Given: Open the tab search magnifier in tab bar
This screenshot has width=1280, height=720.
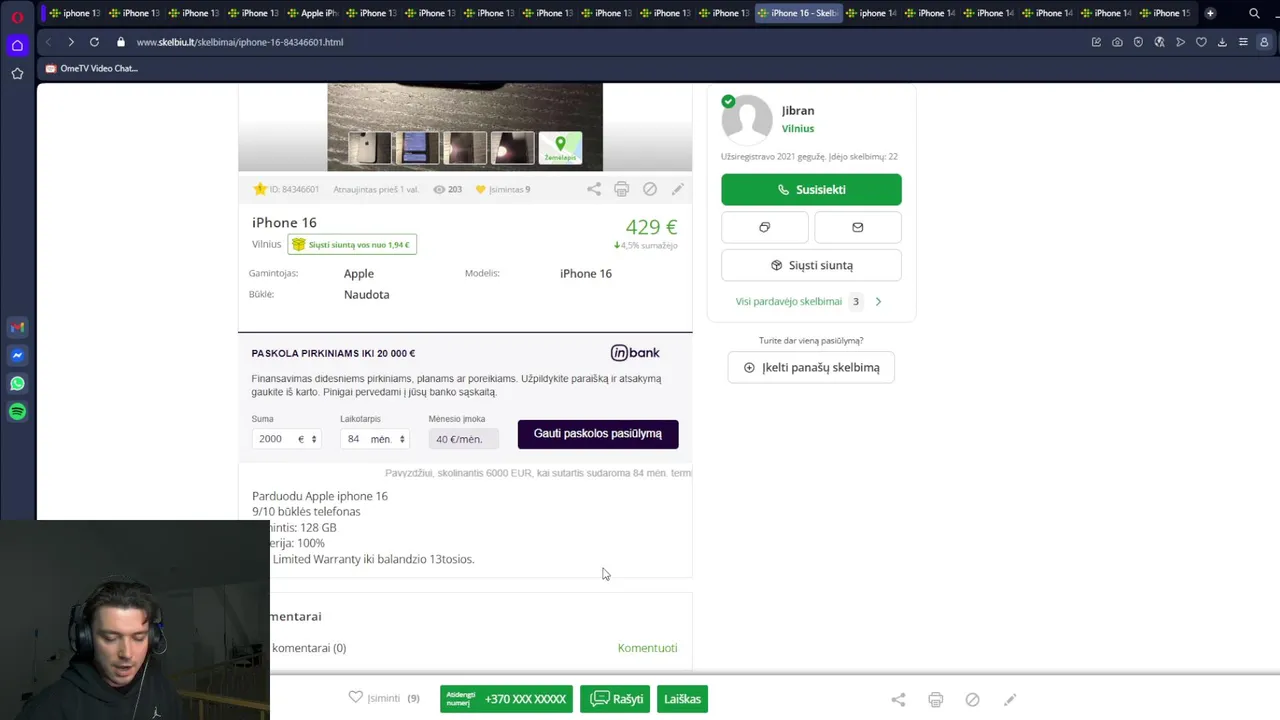Looking at the screenshot, I should pos(1254,13).
